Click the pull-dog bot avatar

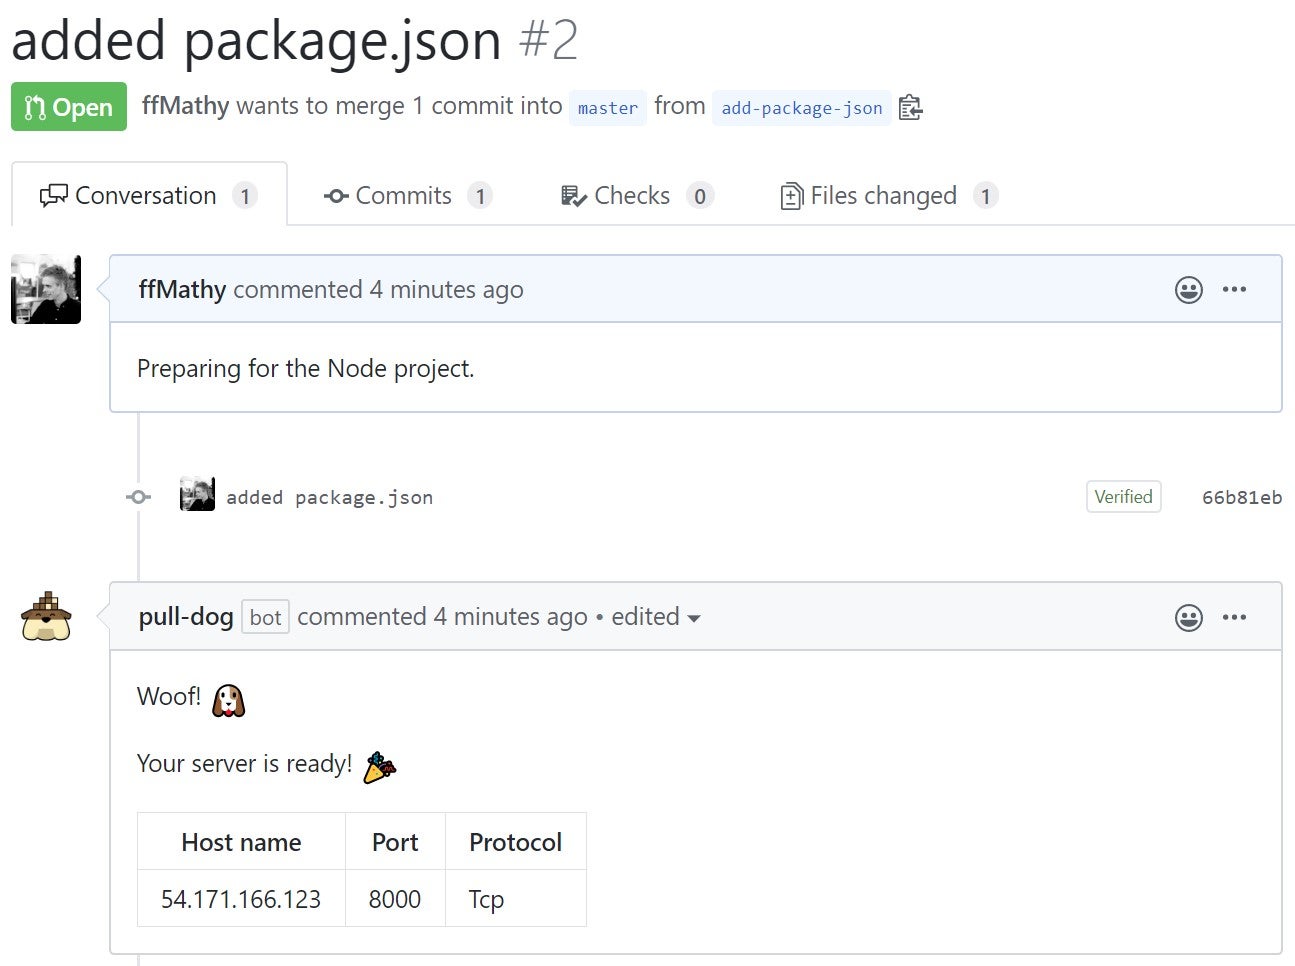[x=46, y=616]
